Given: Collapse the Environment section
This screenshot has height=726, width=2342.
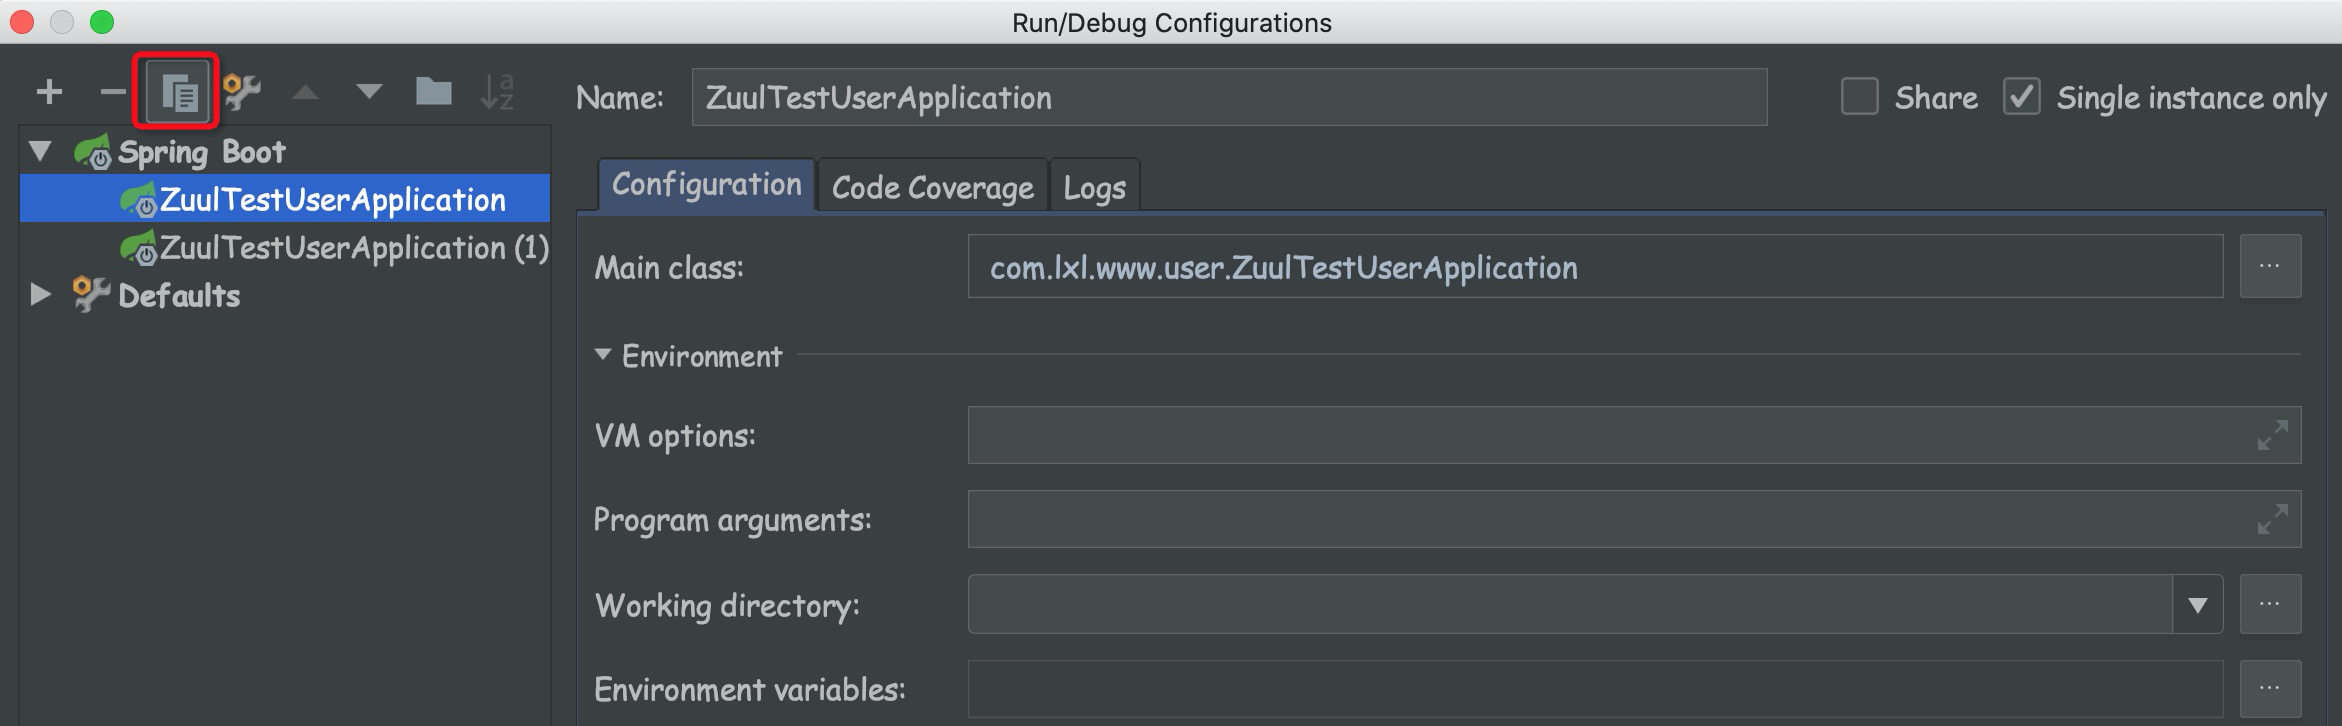Looking at the screenshot, I should [603, 355].
